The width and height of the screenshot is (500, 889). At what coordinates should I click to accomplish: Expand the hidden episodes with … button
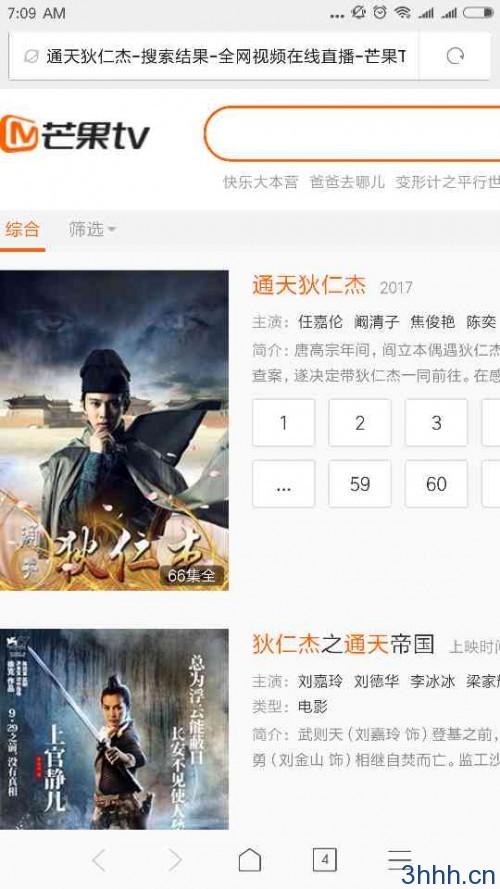[283, 484]
